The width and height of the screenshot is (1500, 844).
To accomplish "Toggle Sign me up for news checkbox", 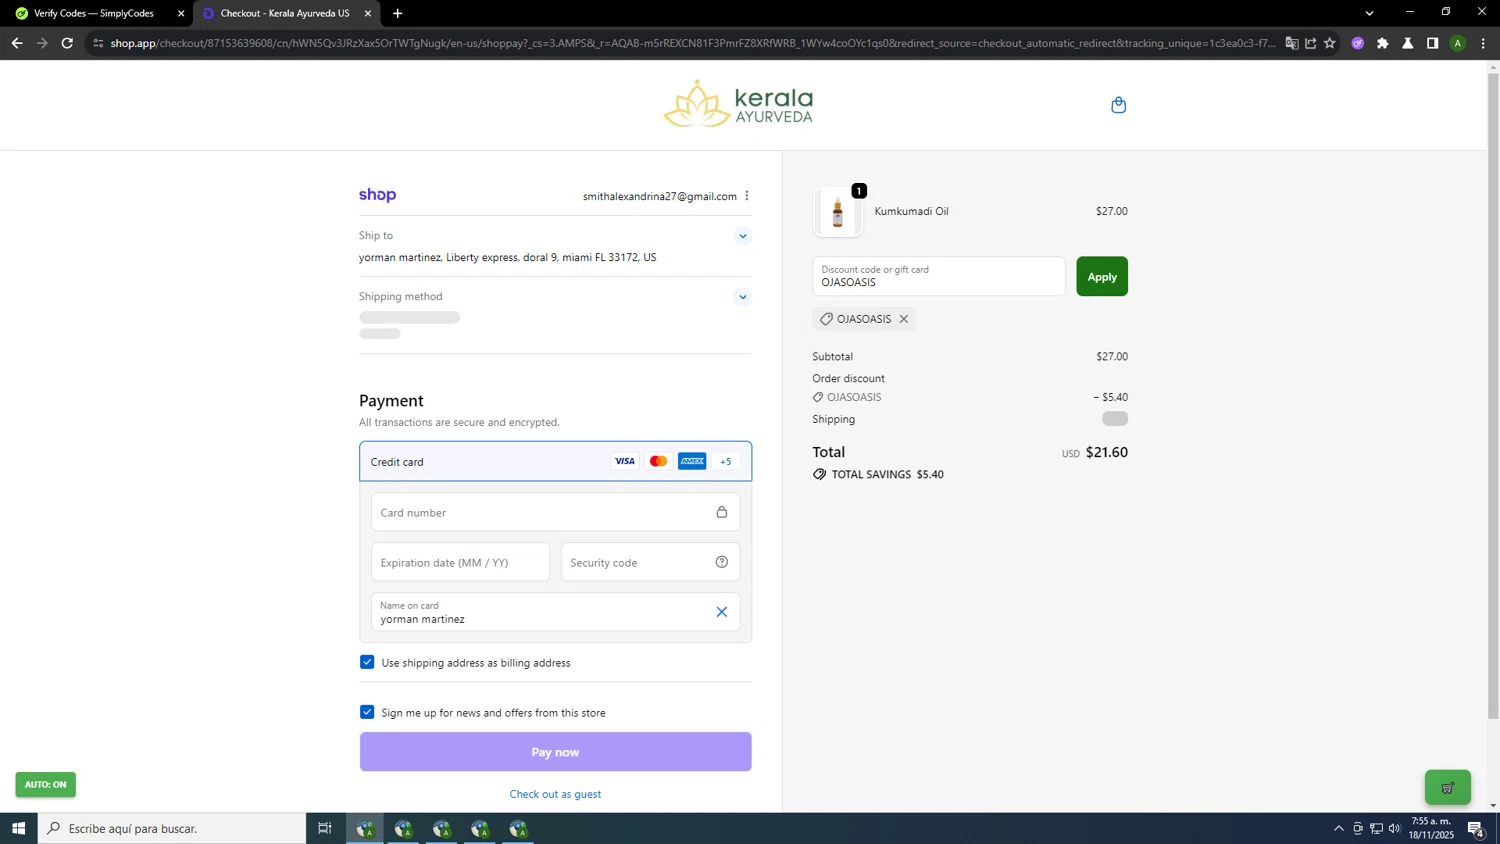I will [367, 712].
